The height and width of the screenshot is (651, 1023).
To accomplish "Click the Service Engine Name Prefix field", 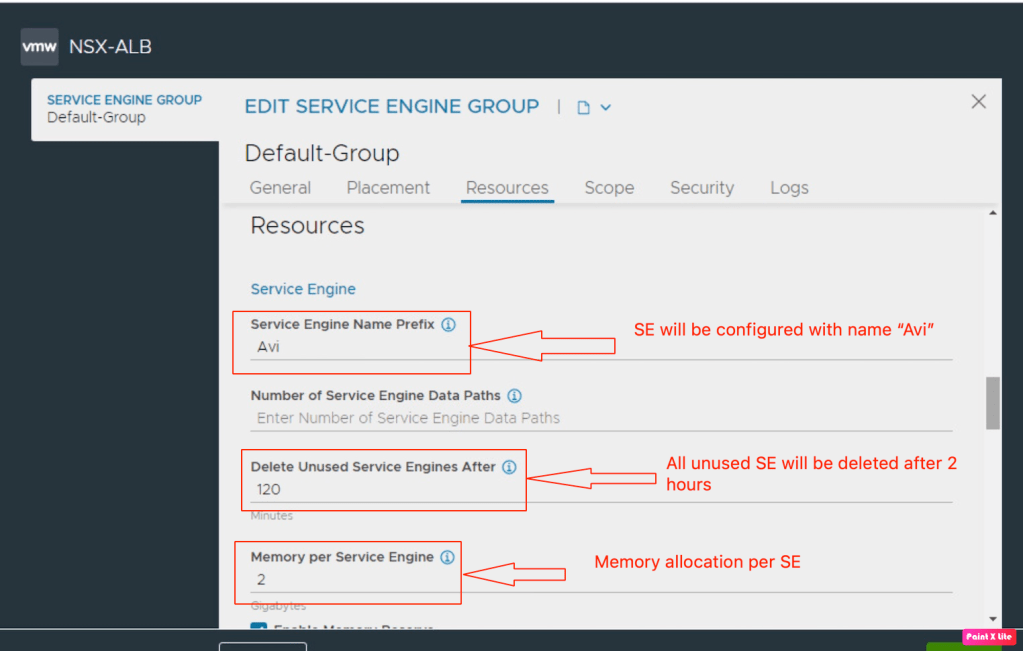I will pos(600,347).
